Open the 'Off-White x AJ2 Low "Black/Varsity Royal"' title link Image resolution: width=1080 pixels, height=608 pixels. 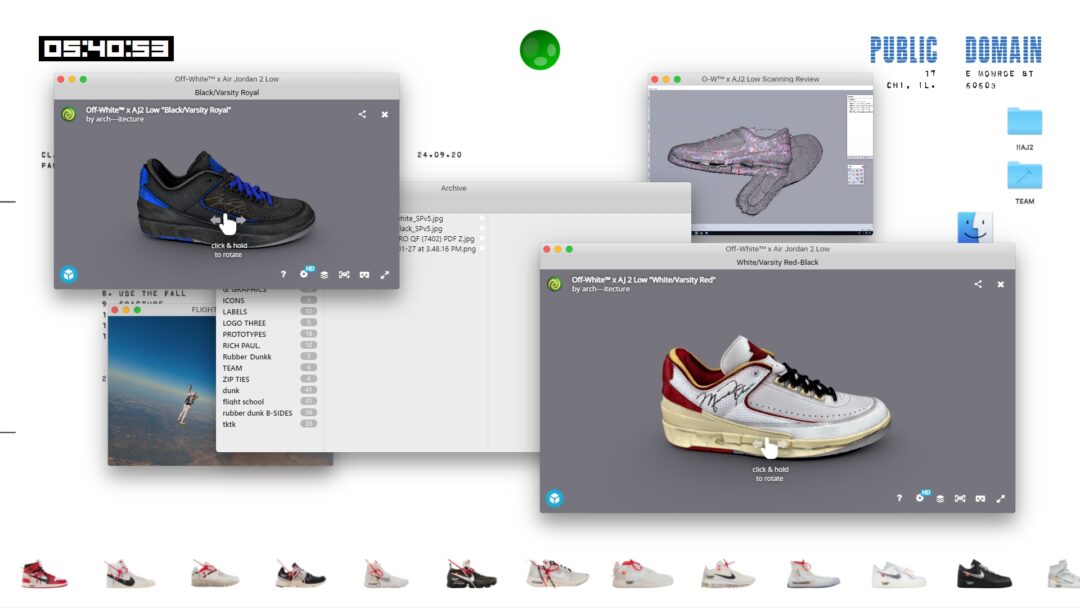[158, 109]
